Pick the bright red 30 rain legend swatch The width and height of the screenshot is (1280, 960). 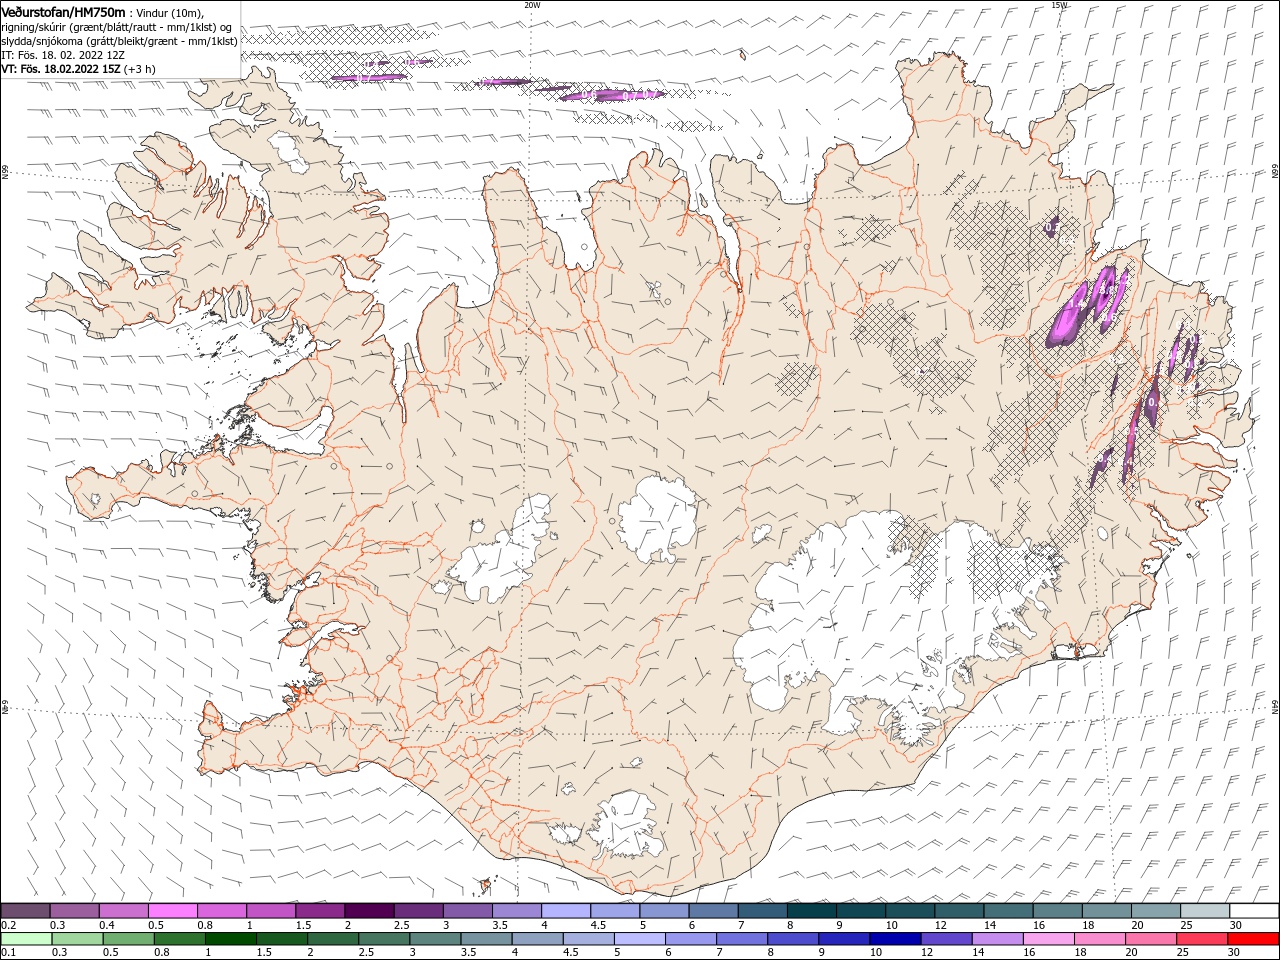point(1253,939)
